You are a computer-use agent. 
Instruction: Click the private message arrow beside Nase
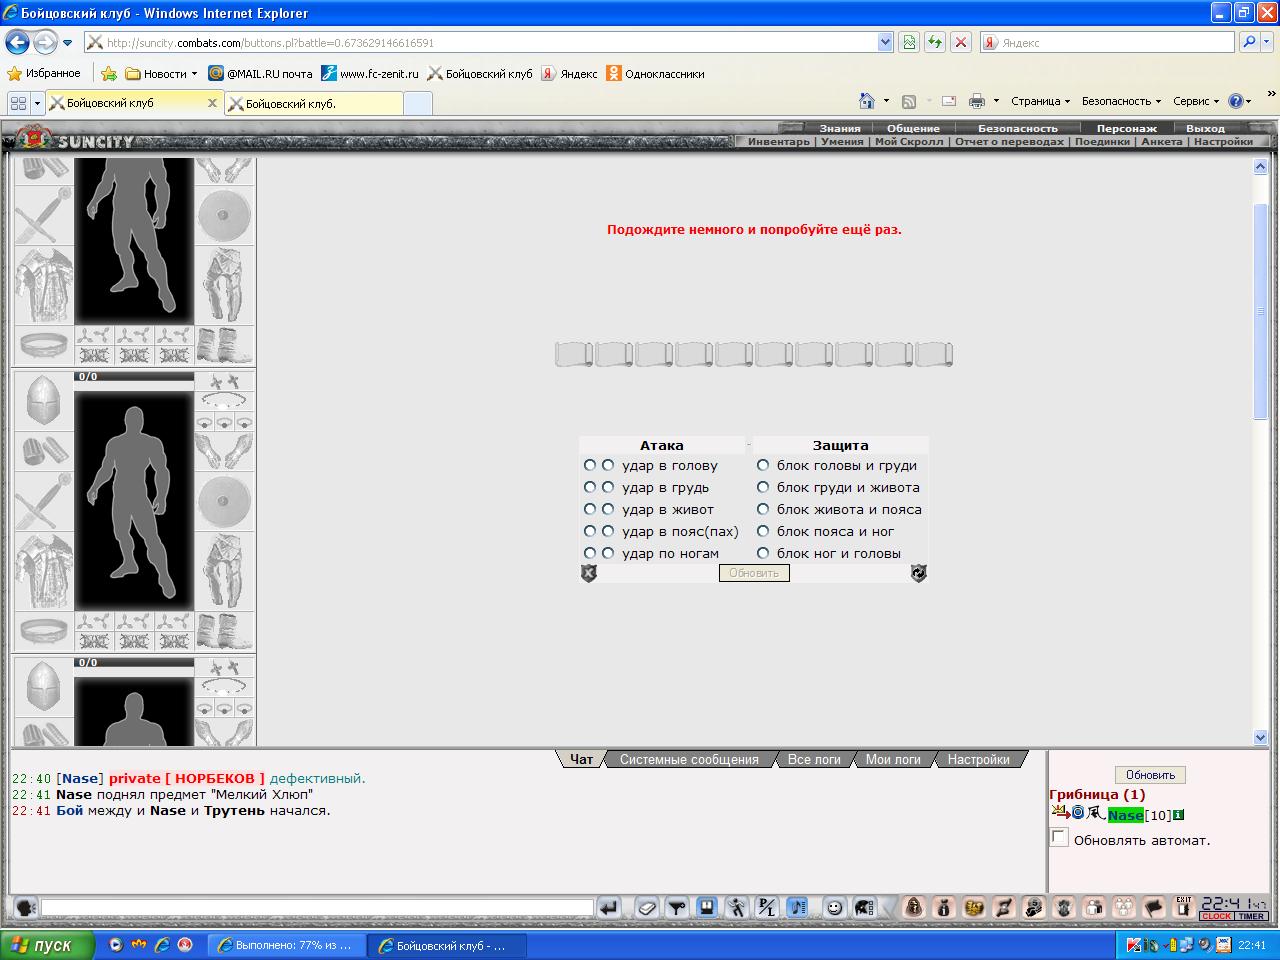(1061, 813)
